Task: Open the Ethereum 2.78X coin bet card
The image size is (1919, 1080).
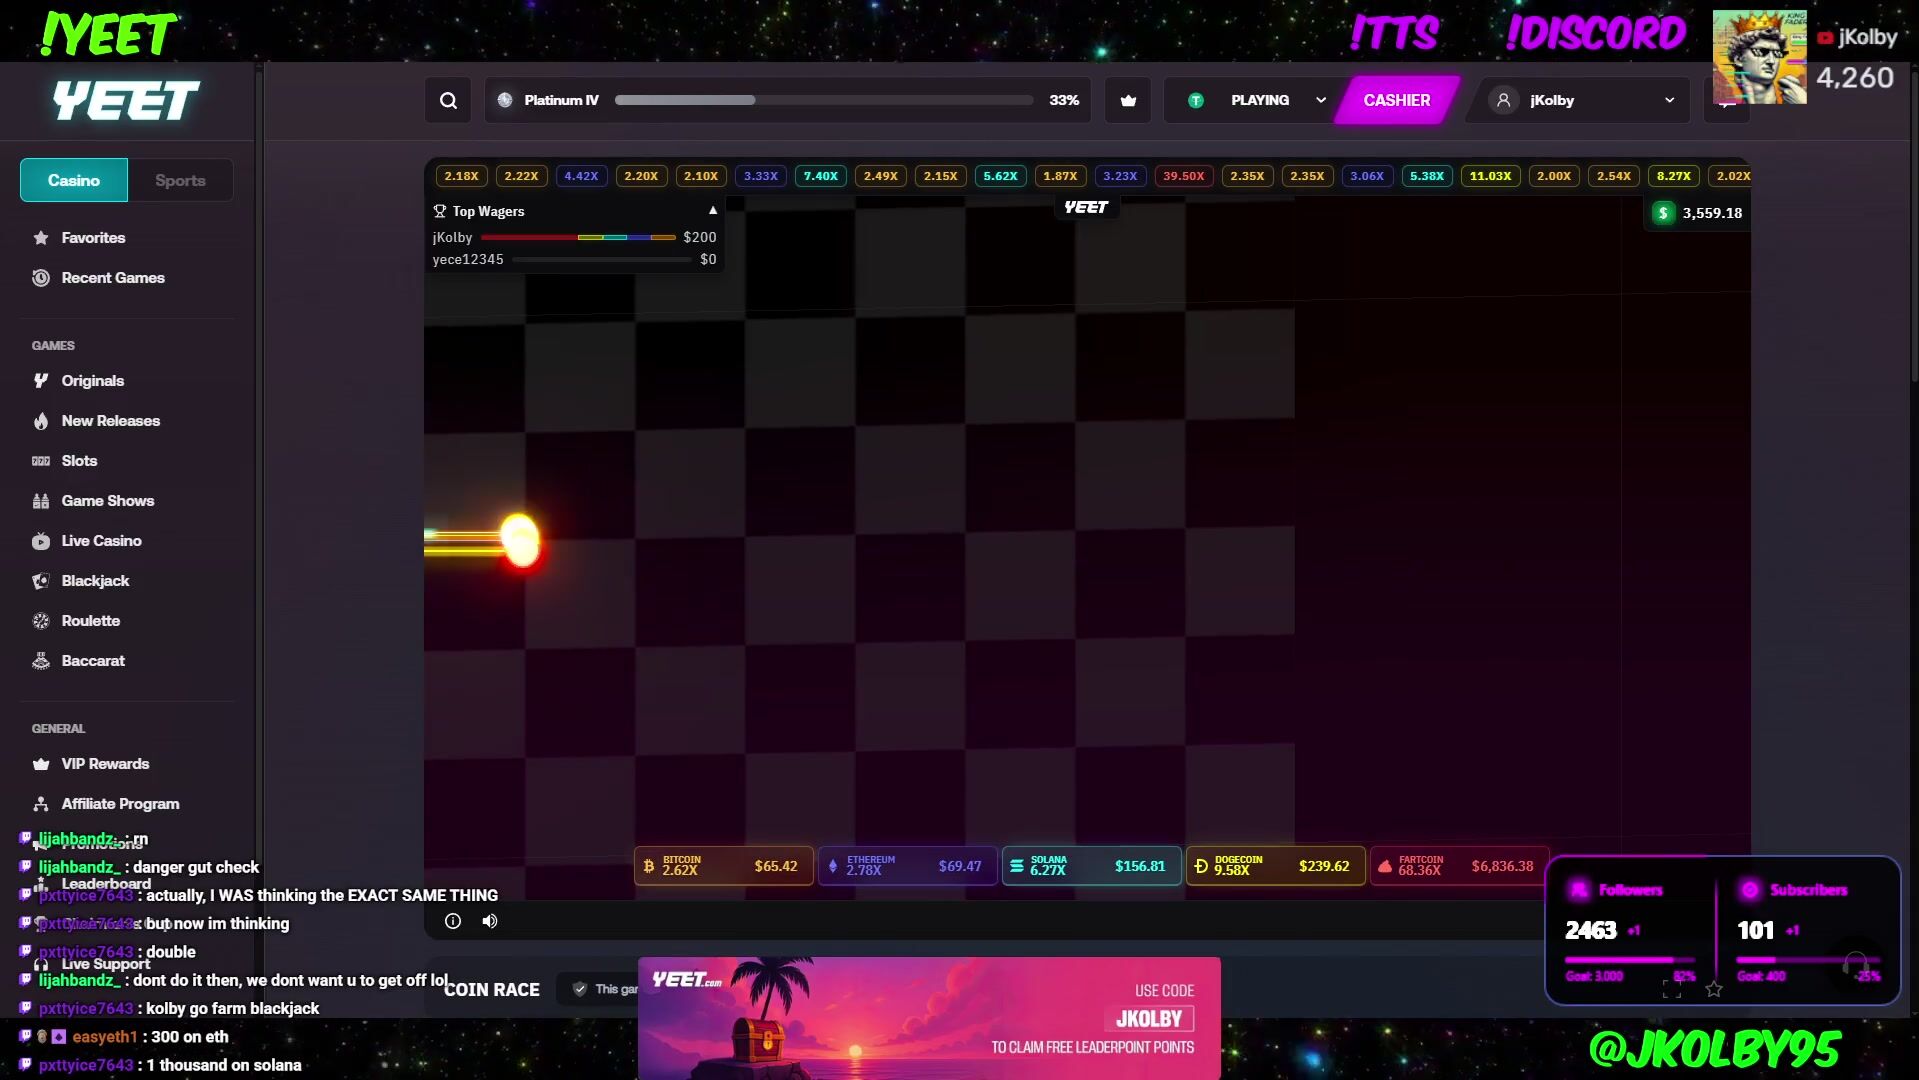Action: (x=907, y=866)
